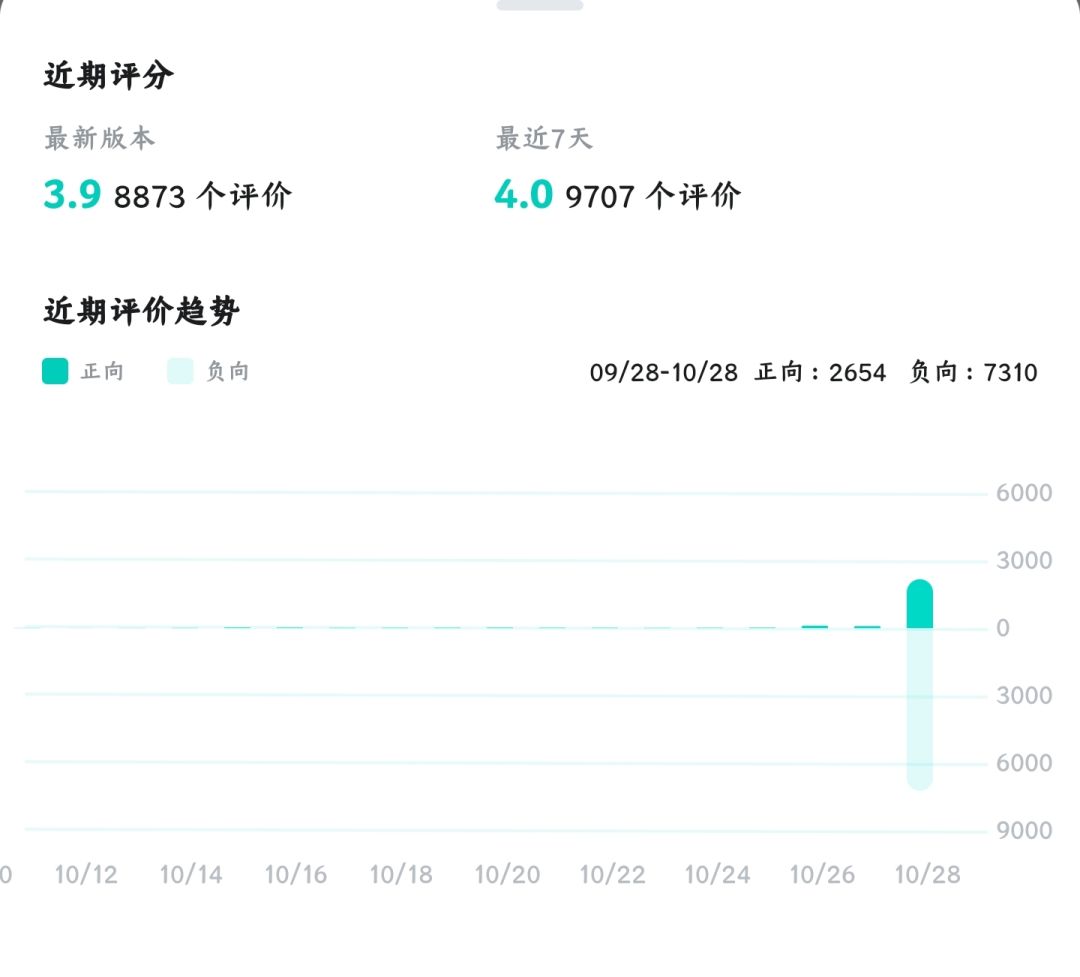Select the 最近7天 label
Screen dimensions: 1080x977
point(544,138)
